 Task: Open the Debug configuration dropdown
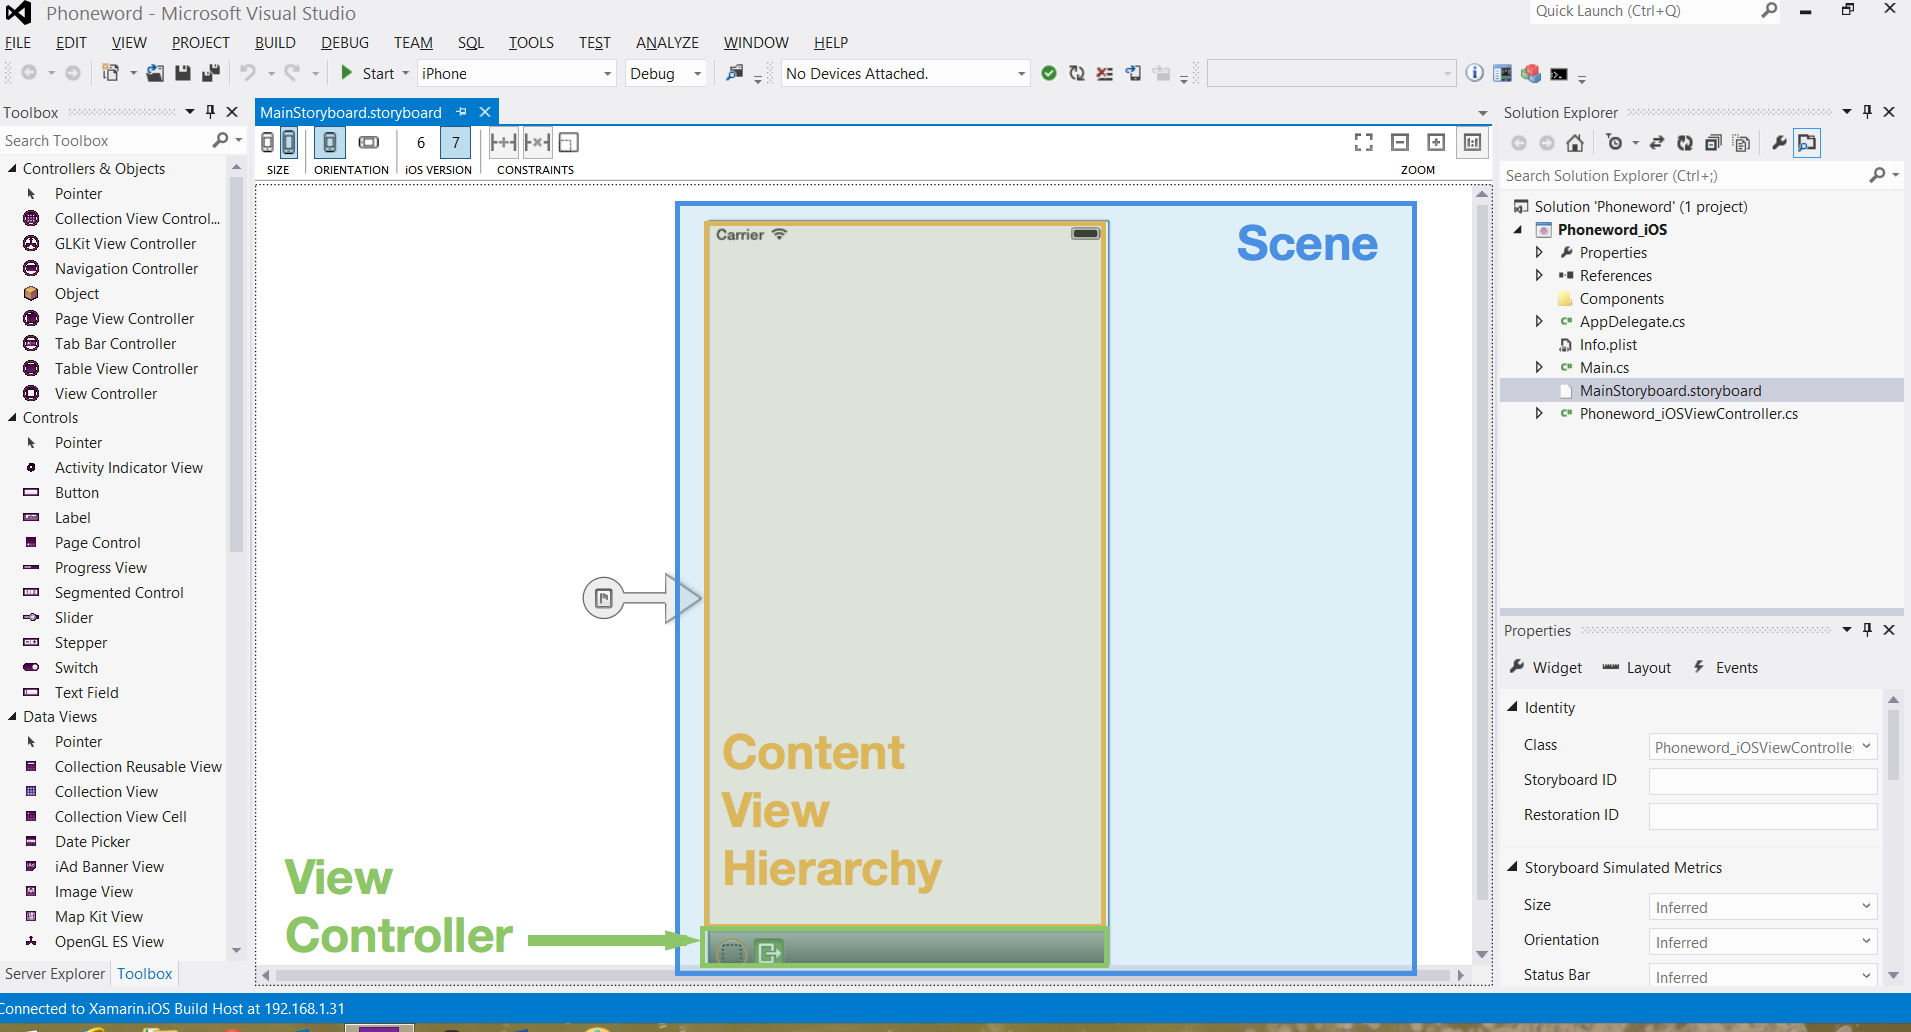(666, 74)
